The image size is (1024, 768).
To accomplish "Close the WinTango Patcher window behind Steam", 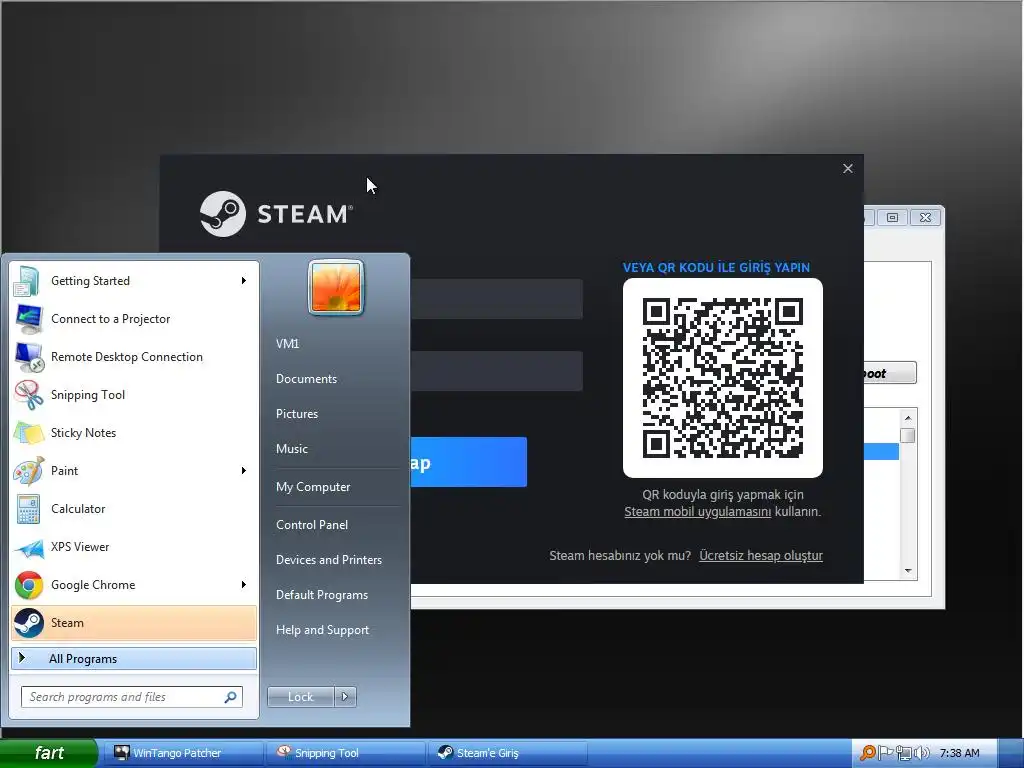I will 925,217.
